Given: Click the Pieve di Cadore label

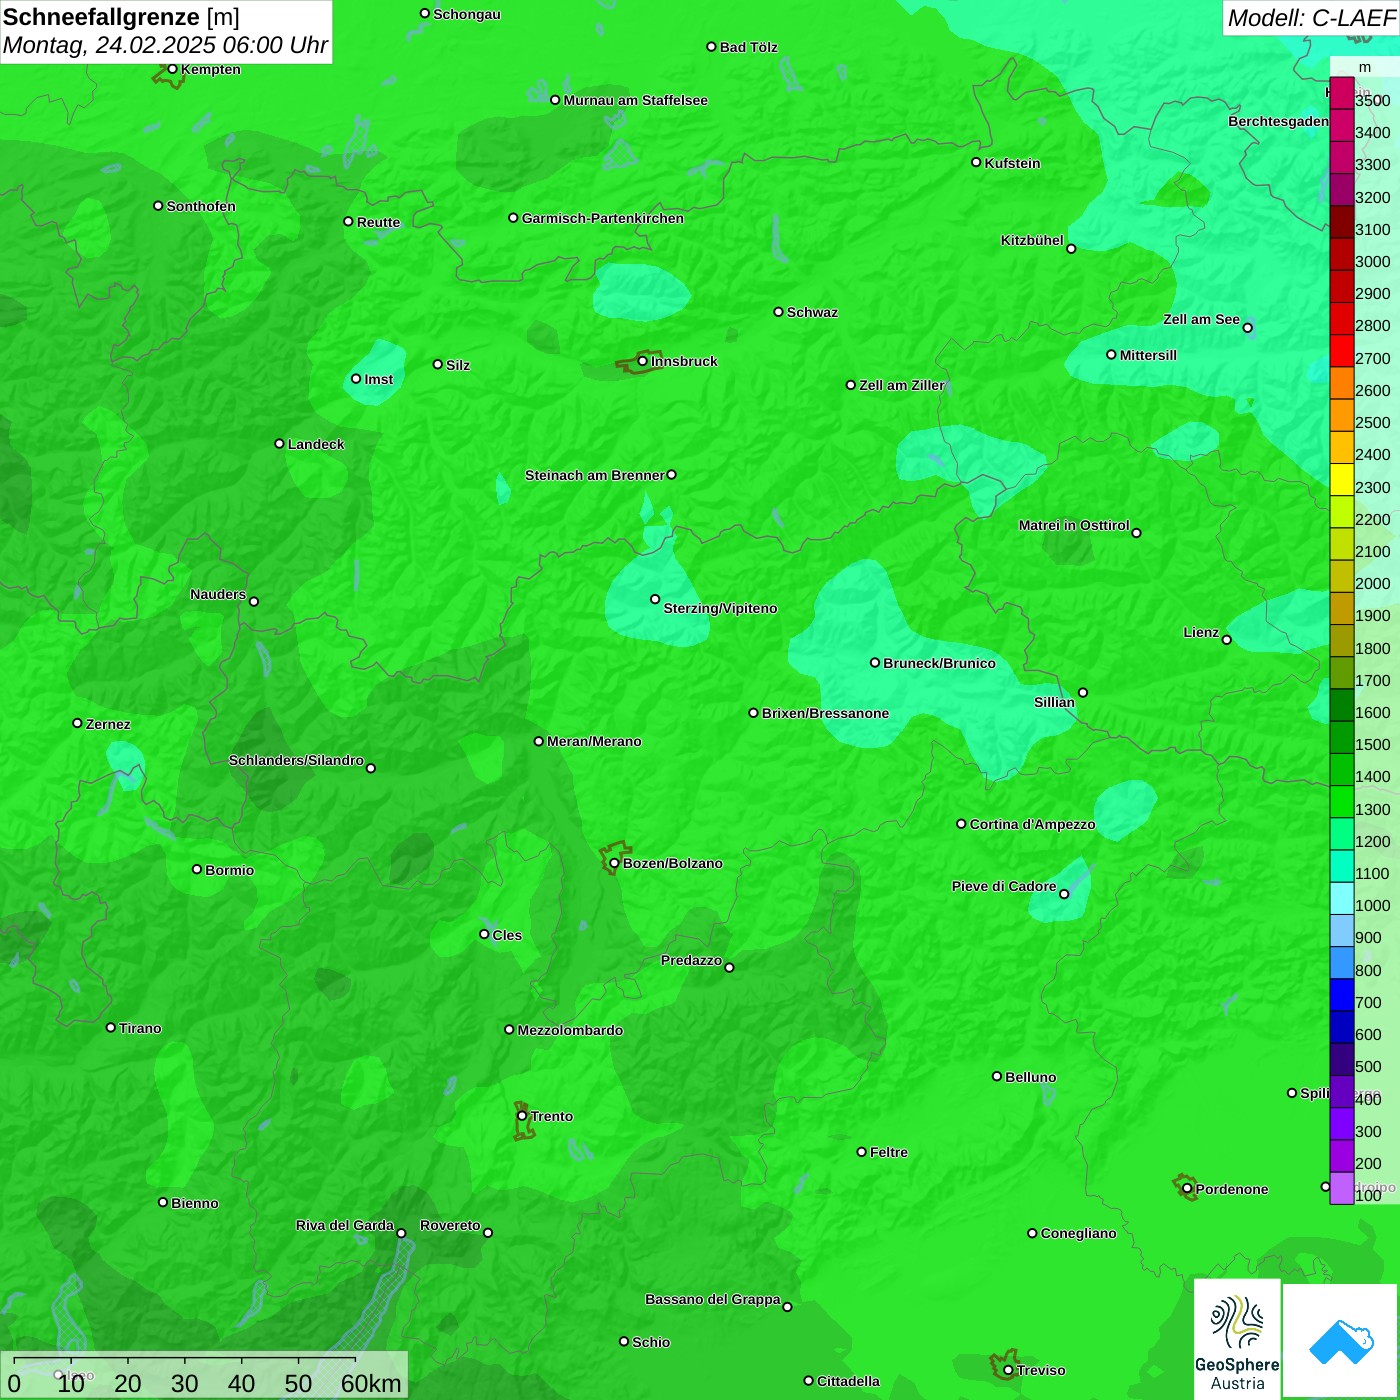Looking at the screenshot, I should [1004, 886].
